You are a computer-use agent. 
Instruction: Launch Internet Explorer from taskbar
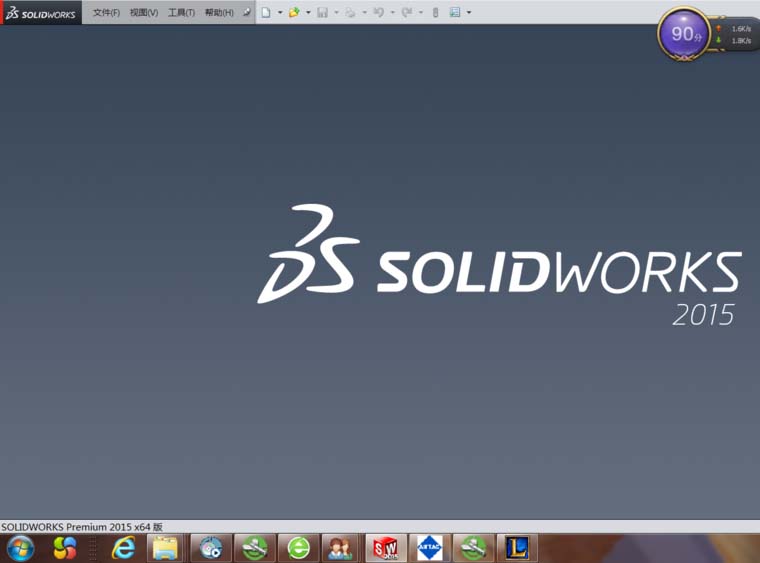click(x=124, y=549)
